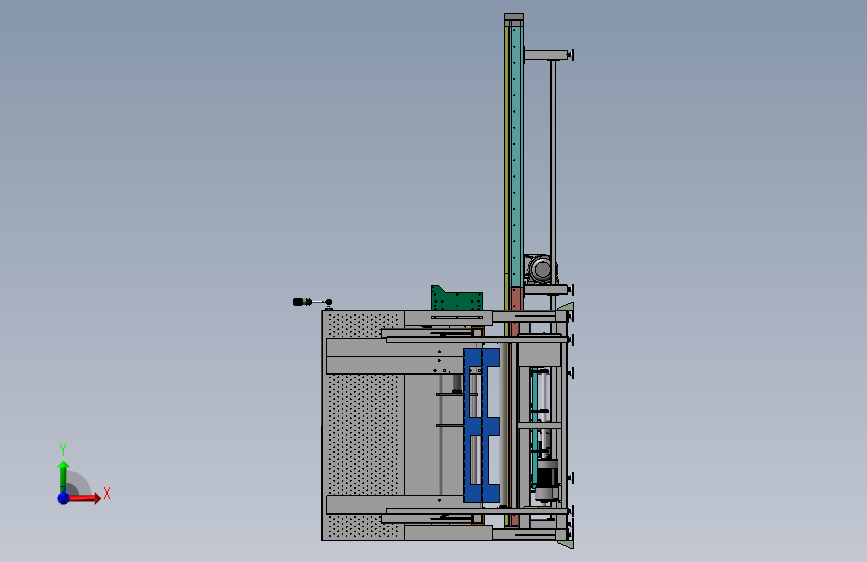Click the blue Z axis ball of the triad
This screenshot has height=562, width=867.
coord(63,498)
